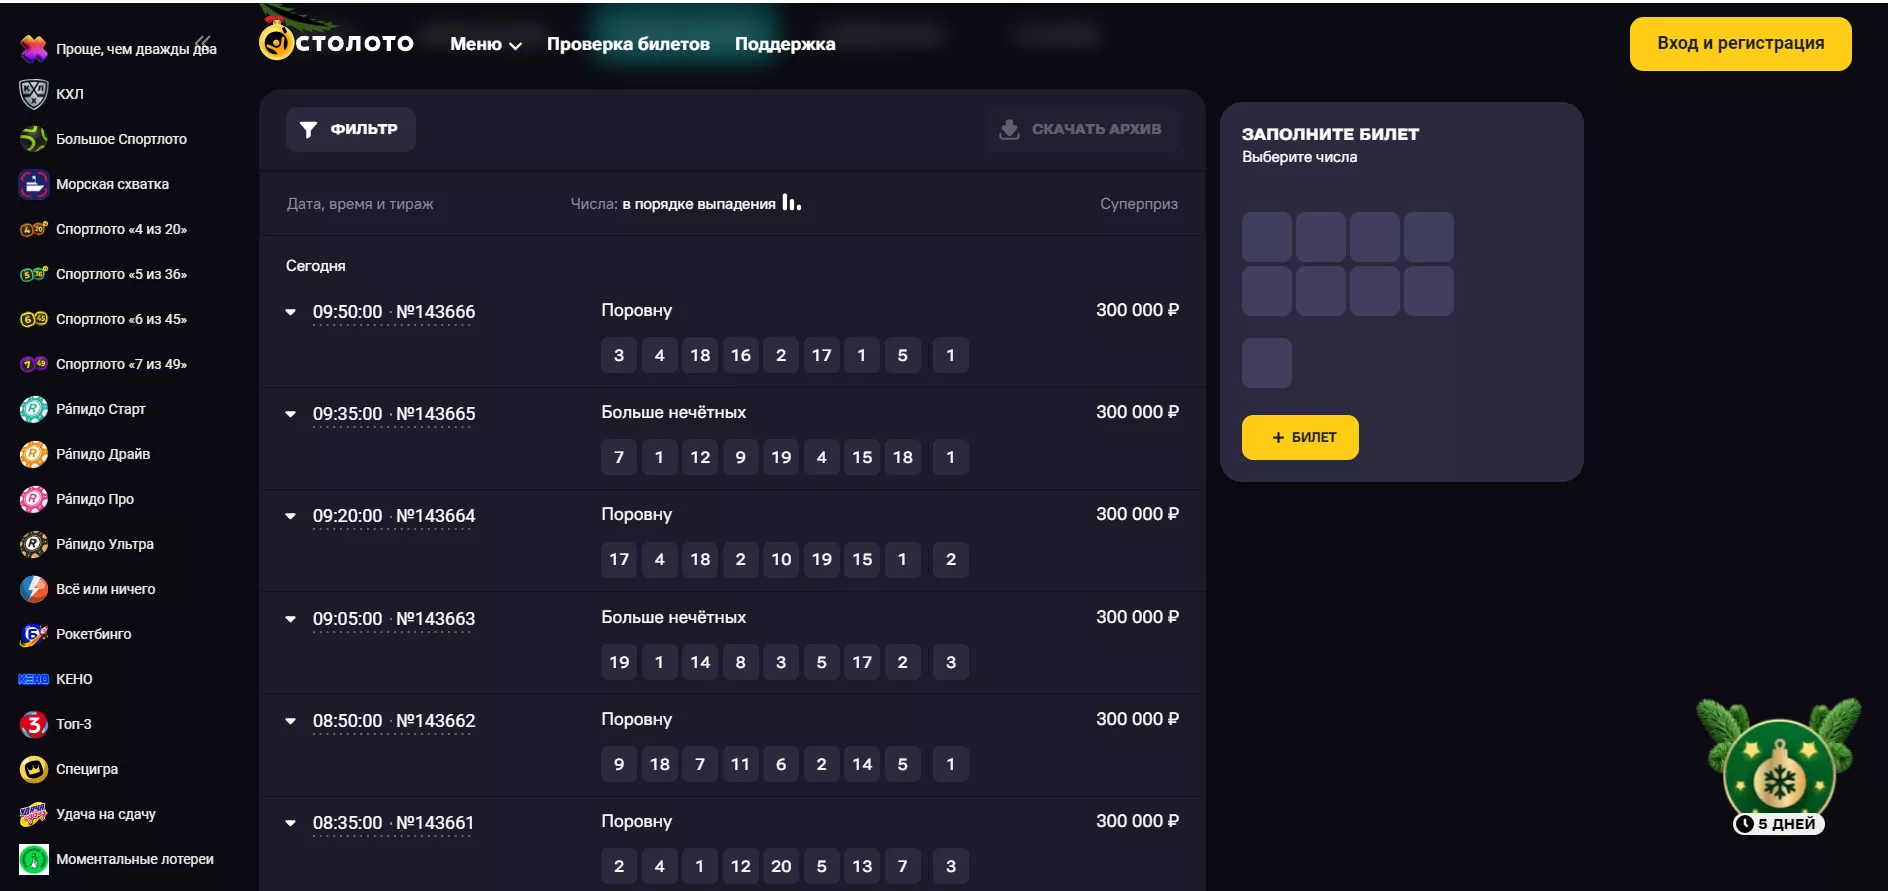Collapse the sidebar with double-chevron icon
The height and width of the screenshot is (891, 1888).
tap(203, 42)
